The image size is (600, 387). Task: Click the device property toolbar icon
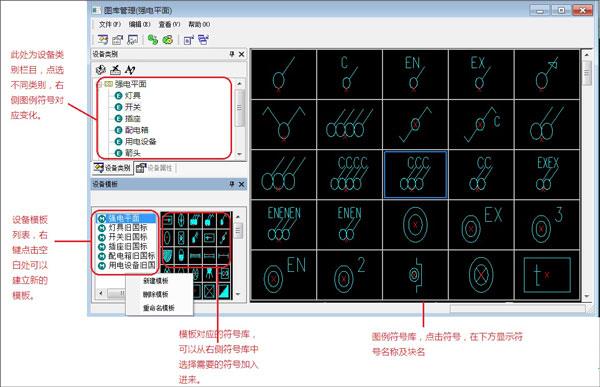(117, 39)
